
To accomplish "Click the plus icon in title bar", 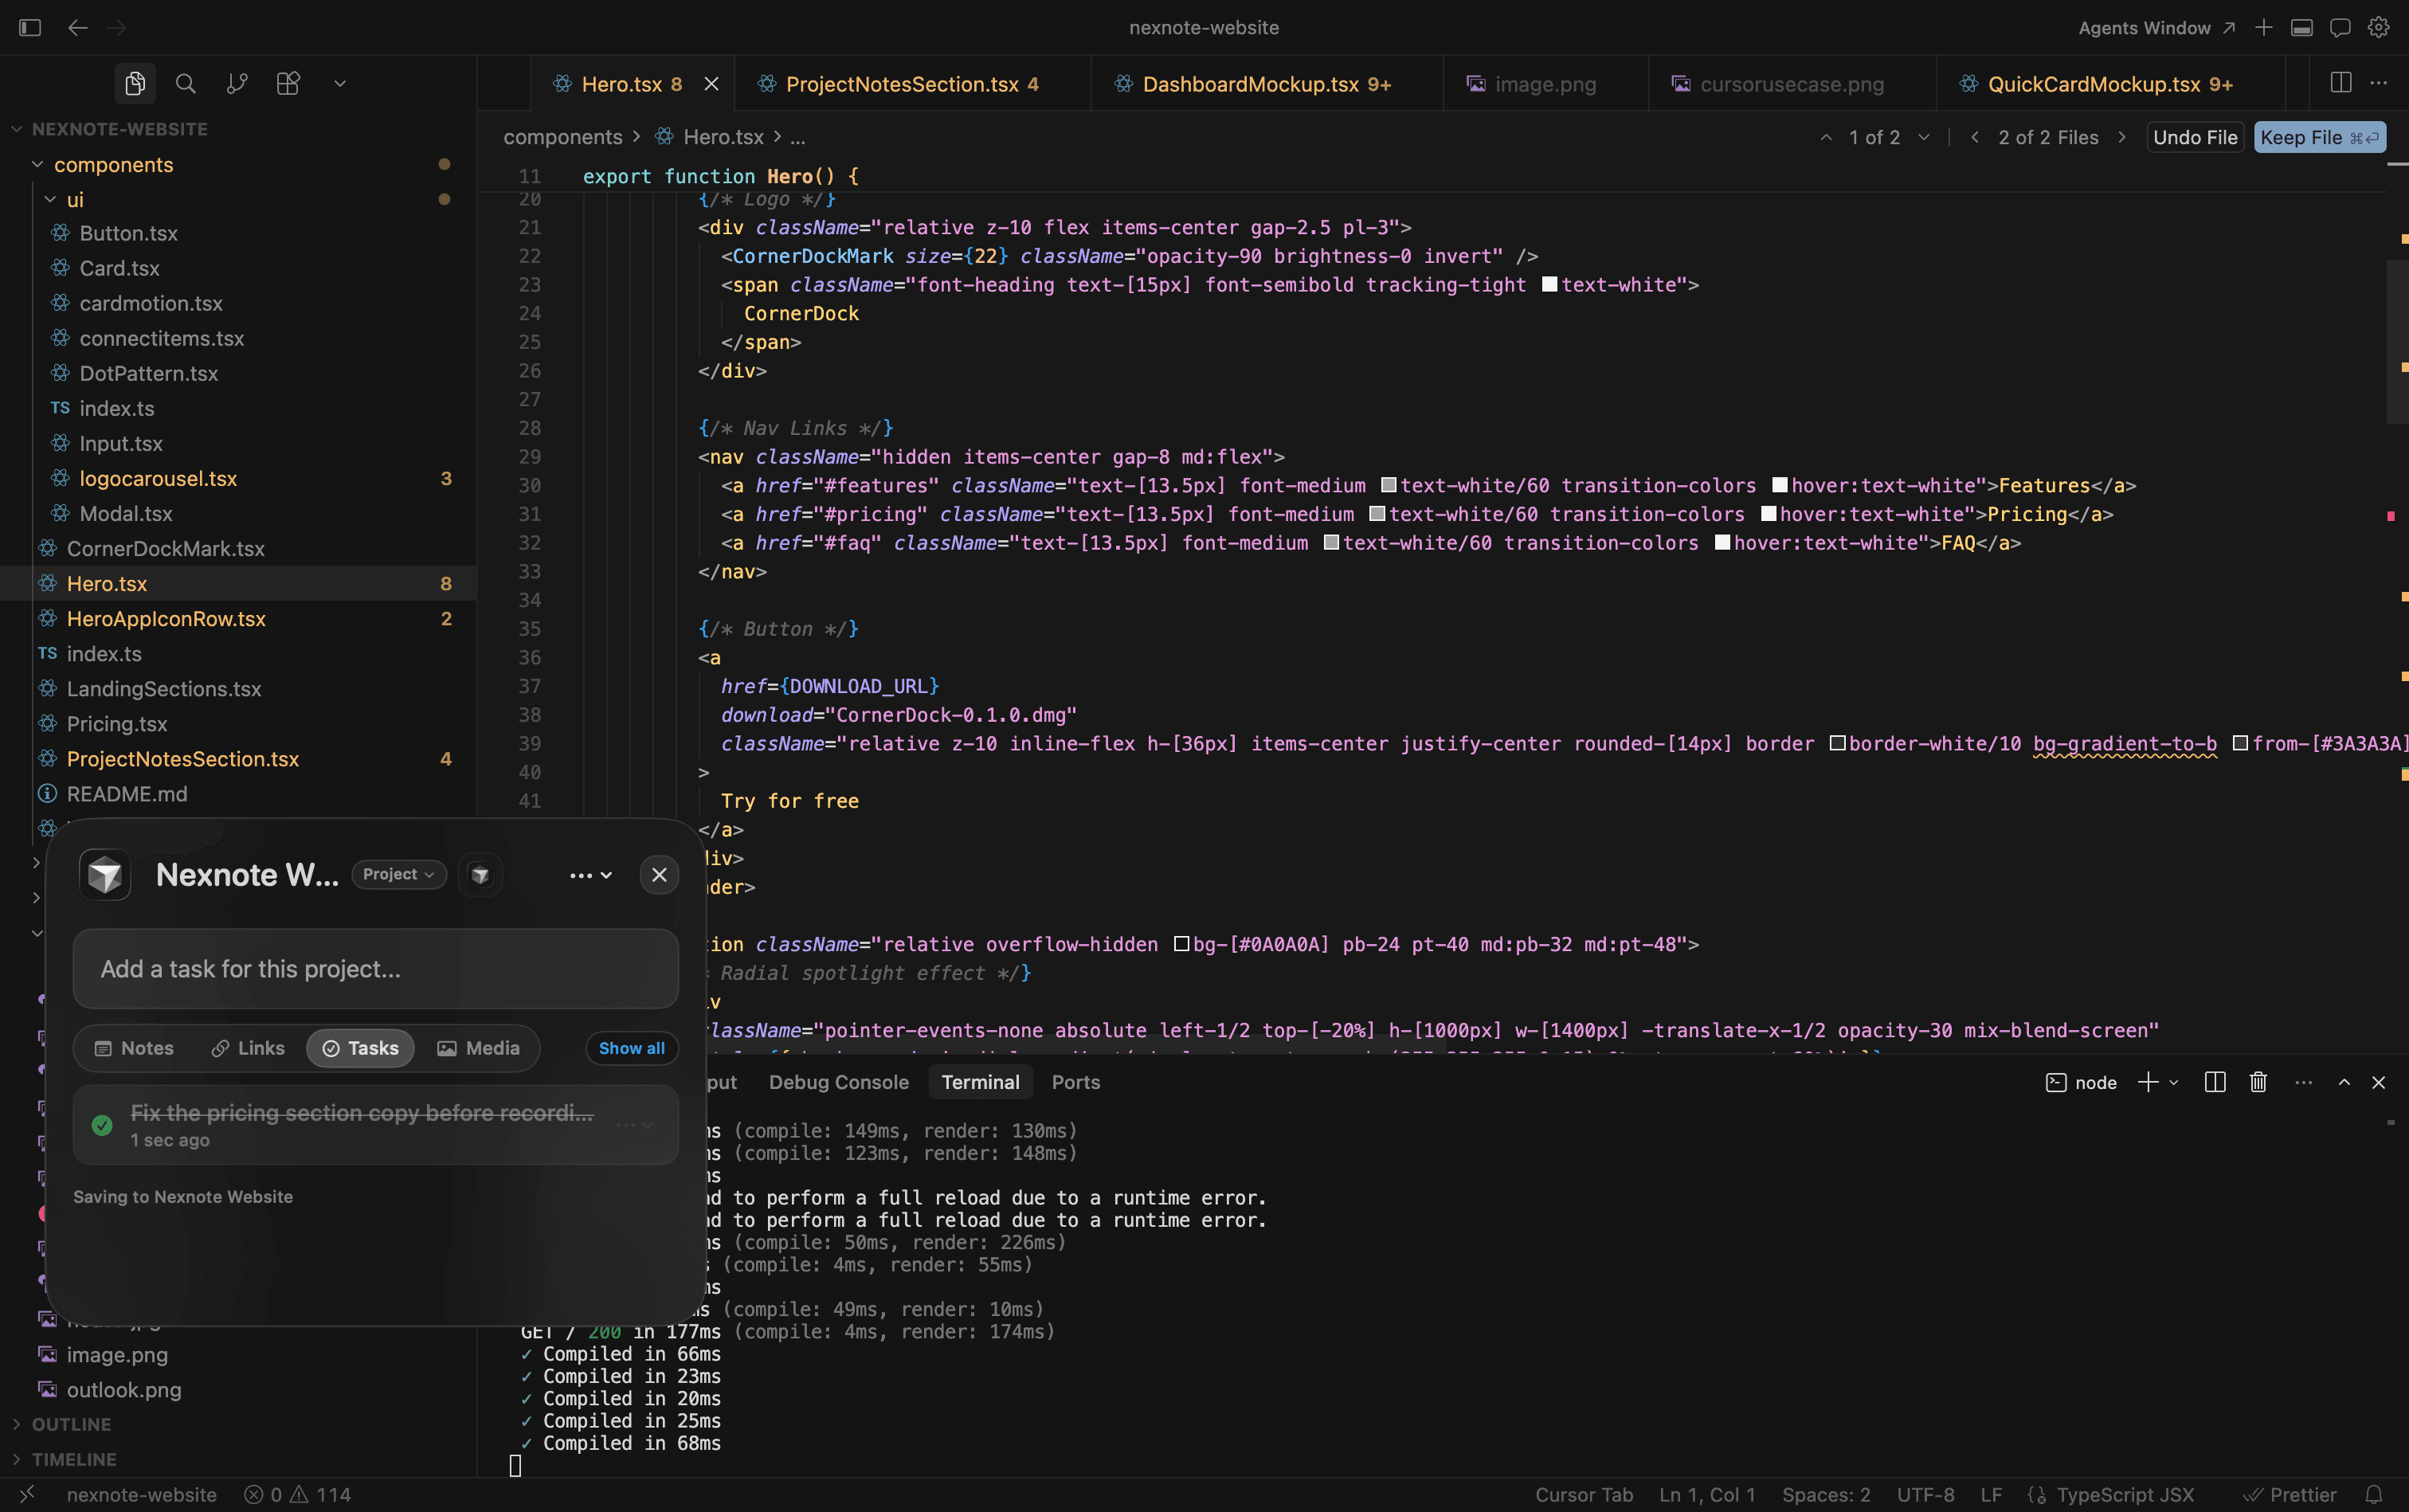I will point(2264,28).
